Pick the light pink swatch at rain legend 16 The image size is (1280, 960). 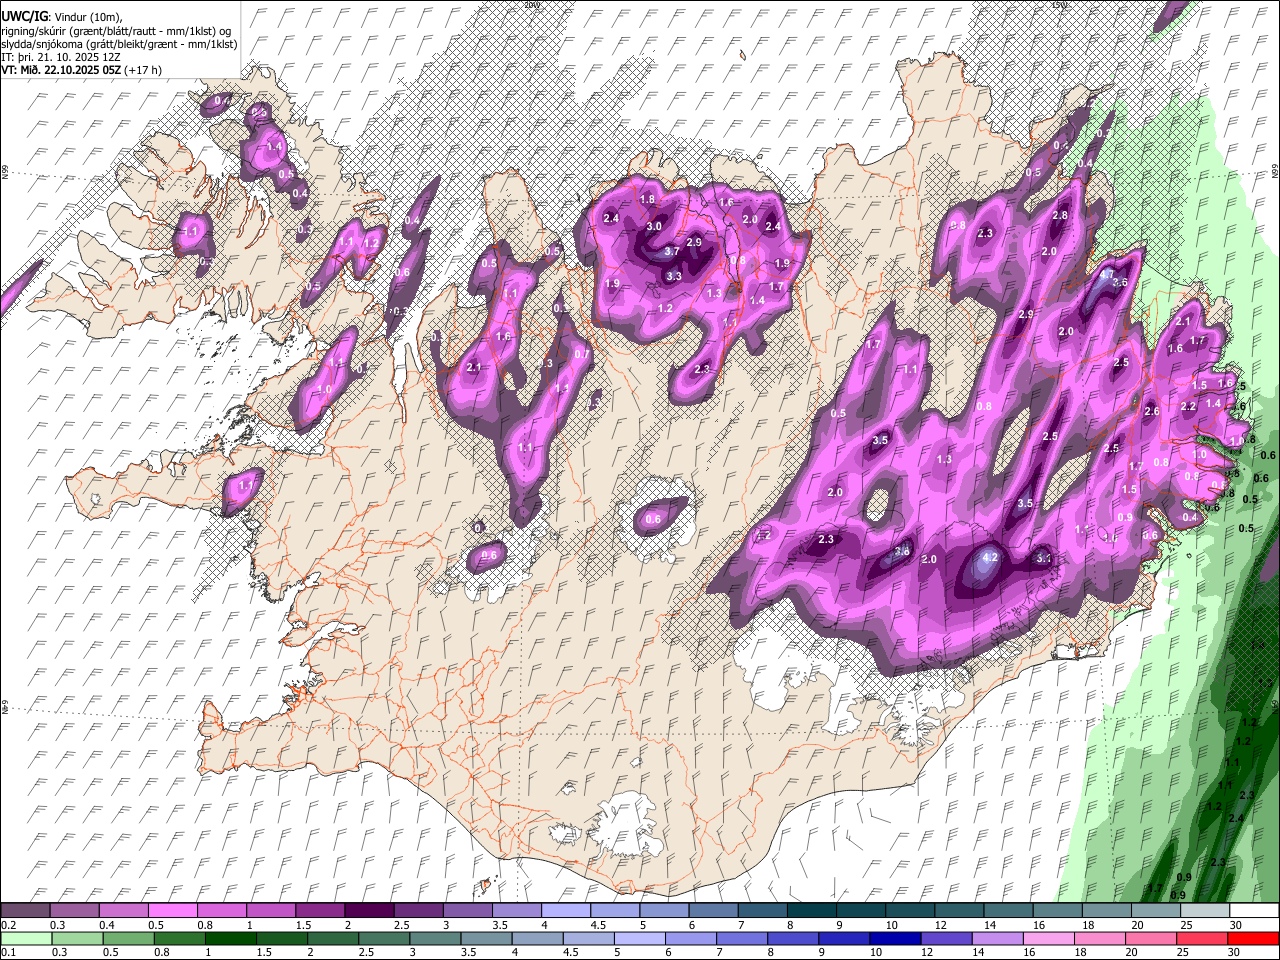1047,939
